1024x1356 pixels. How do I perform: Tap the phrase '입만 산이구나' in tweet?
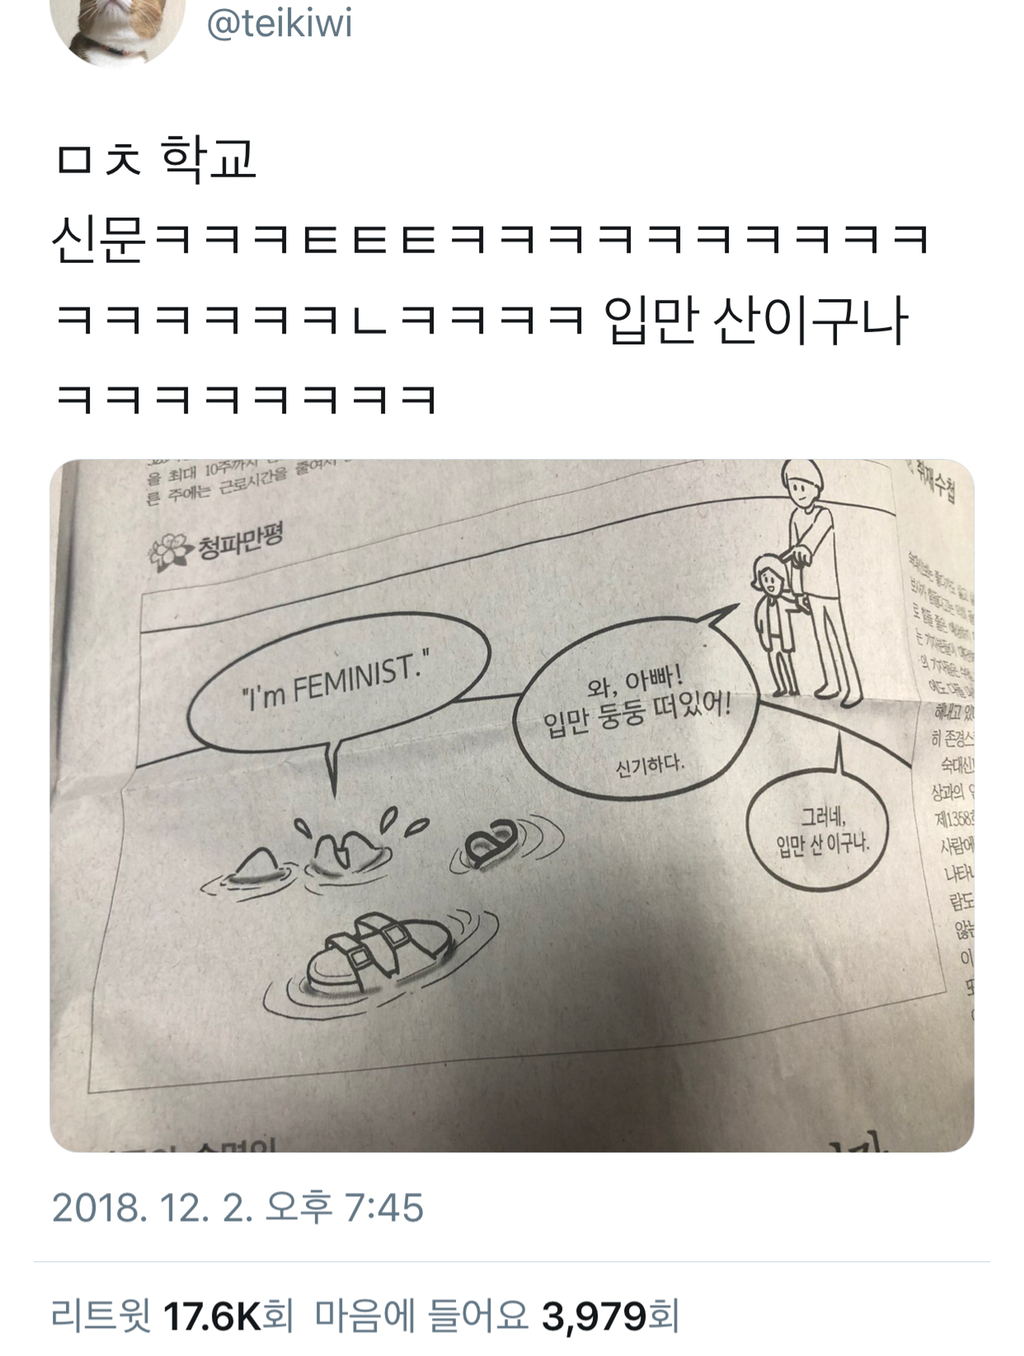click(x=757, y=320)
